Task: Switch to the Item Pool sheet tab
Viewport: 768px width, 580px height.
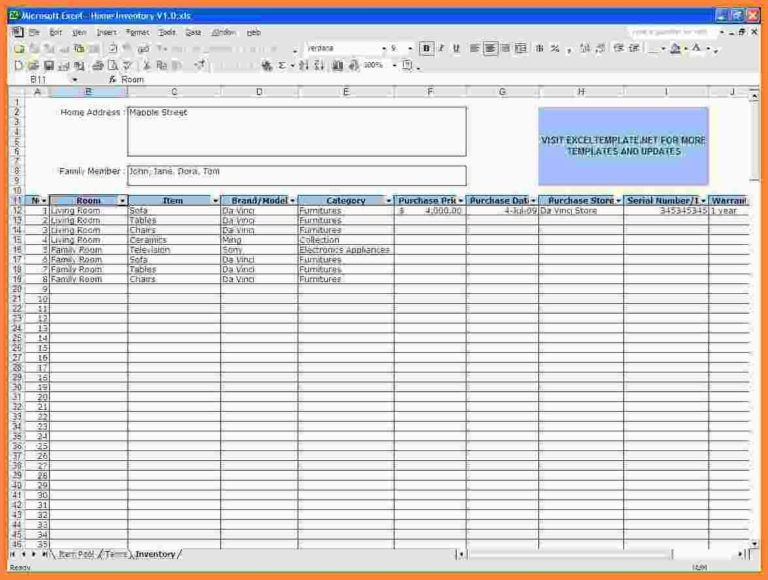Action: [76, 555]
